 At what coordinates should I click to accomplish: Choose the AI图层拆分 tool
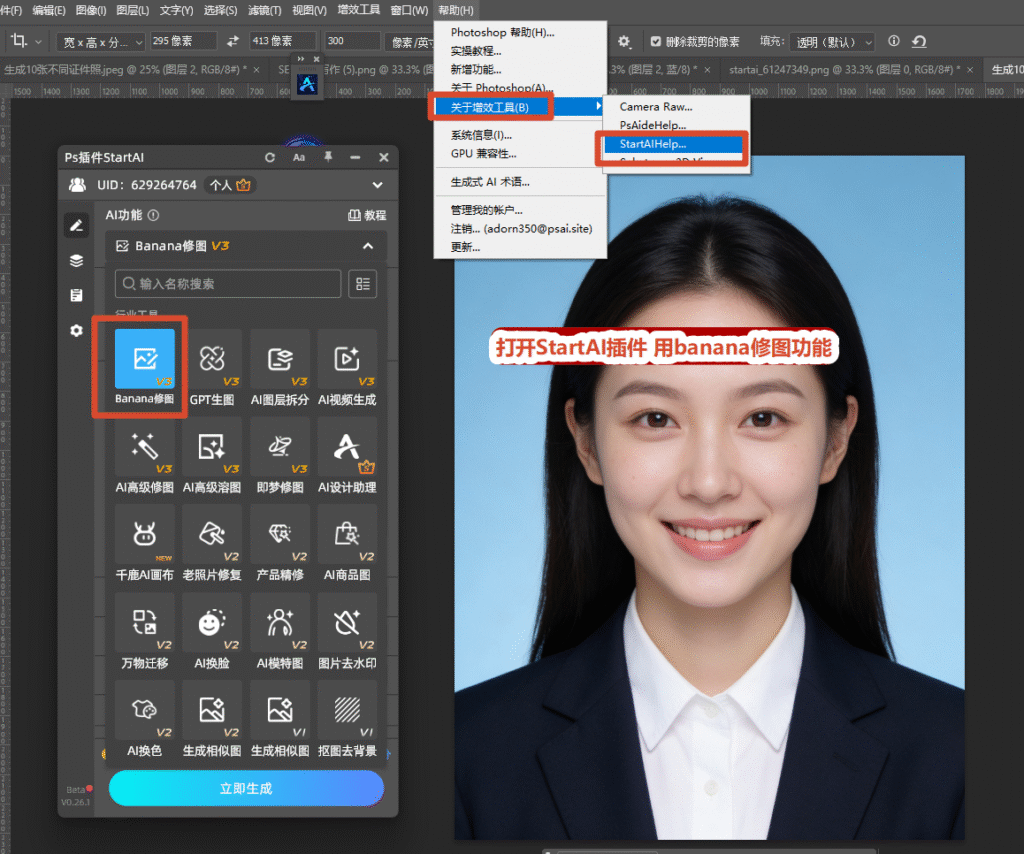[280, 367]
